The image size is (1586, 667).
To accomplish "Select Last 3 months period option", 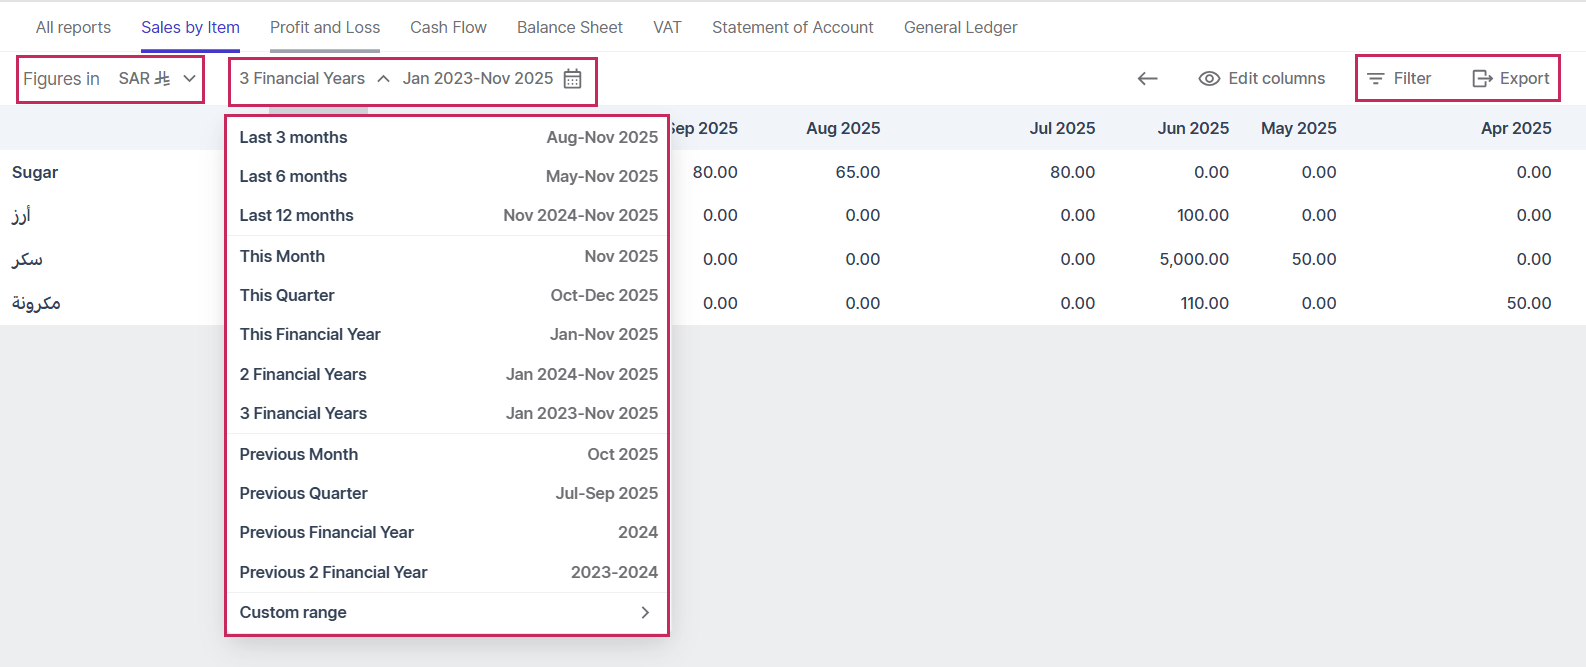I will (293, 137).
